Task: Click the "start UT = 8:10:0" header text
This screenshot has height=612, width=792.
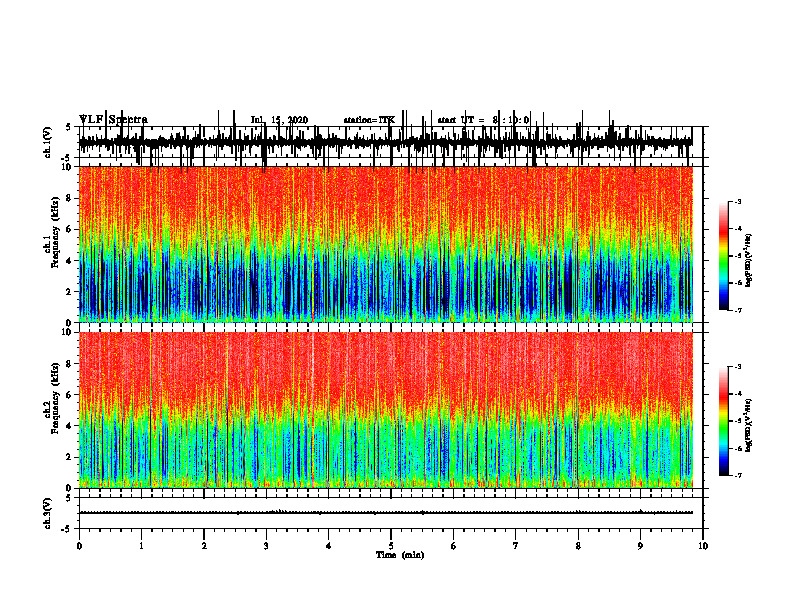Action: point(483,120)
